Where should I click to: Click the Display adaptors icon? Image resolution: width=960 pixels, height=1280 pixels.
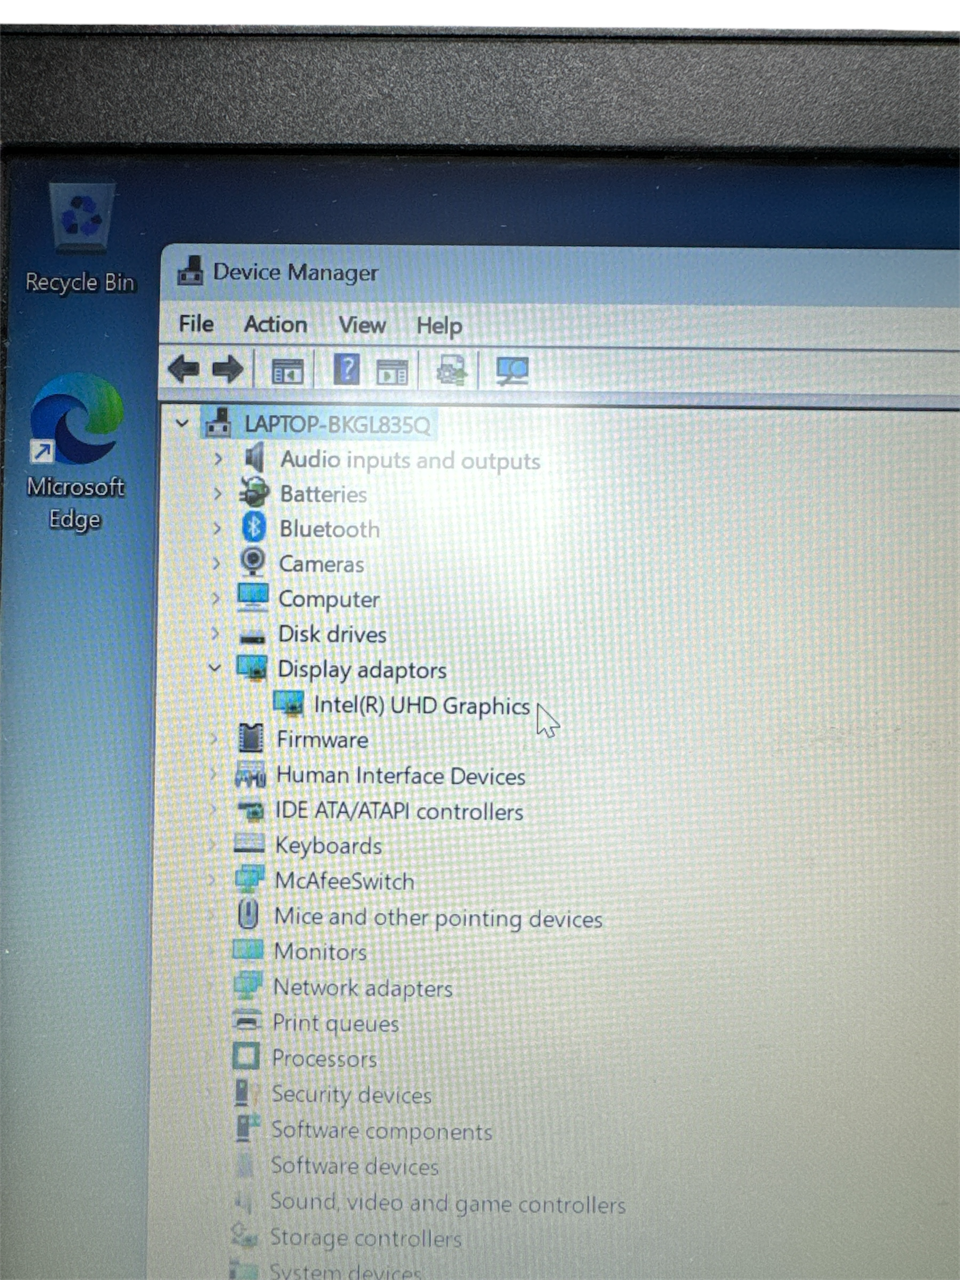[x=251, y=668]
